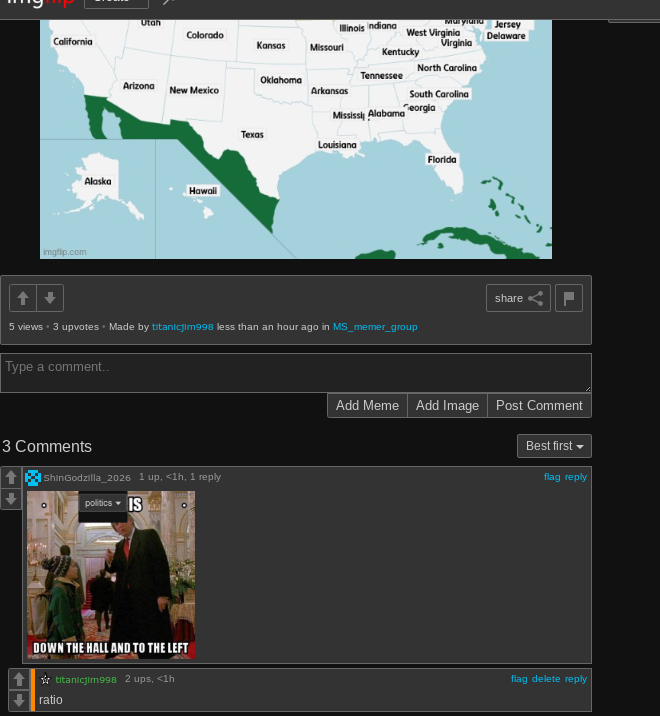660x716 pixels.
Task: Open the Create dropdown in the header
Action: tap(116, 3)
